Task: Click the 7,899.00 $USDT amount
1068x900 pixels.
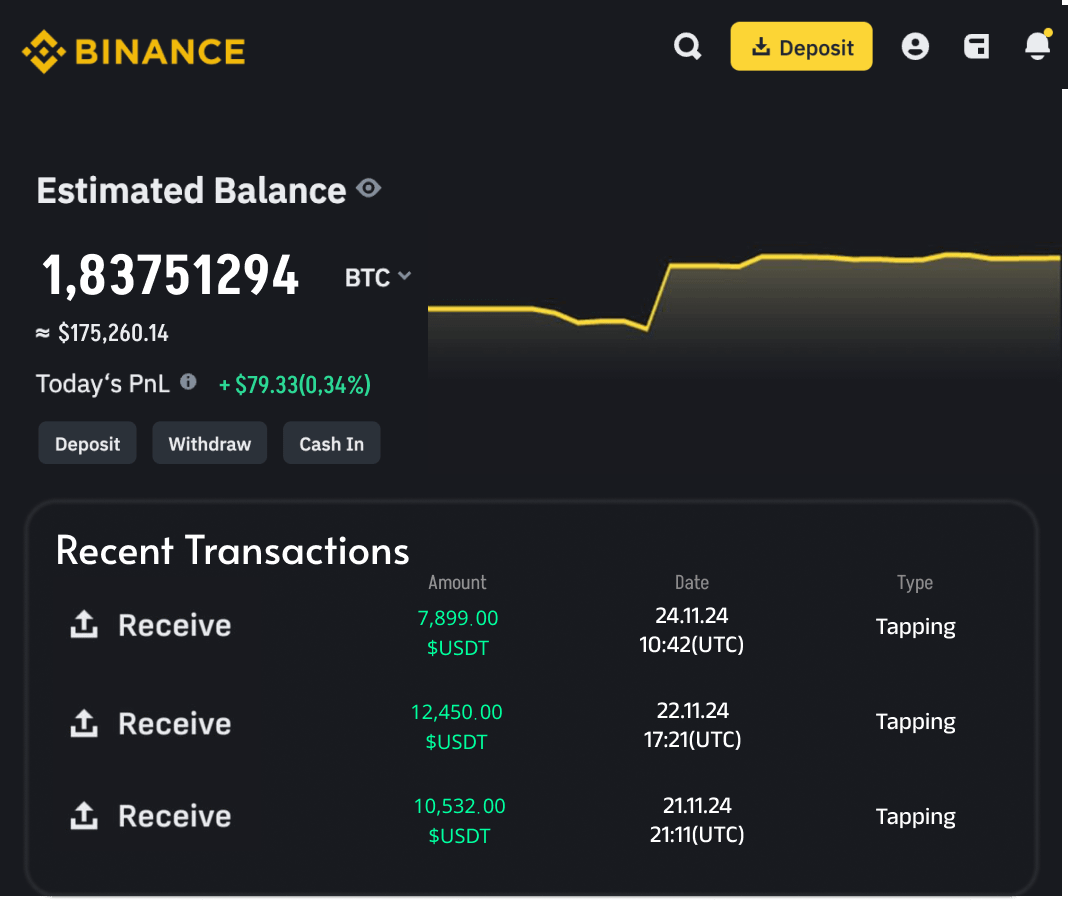Action: pos(458,632)
